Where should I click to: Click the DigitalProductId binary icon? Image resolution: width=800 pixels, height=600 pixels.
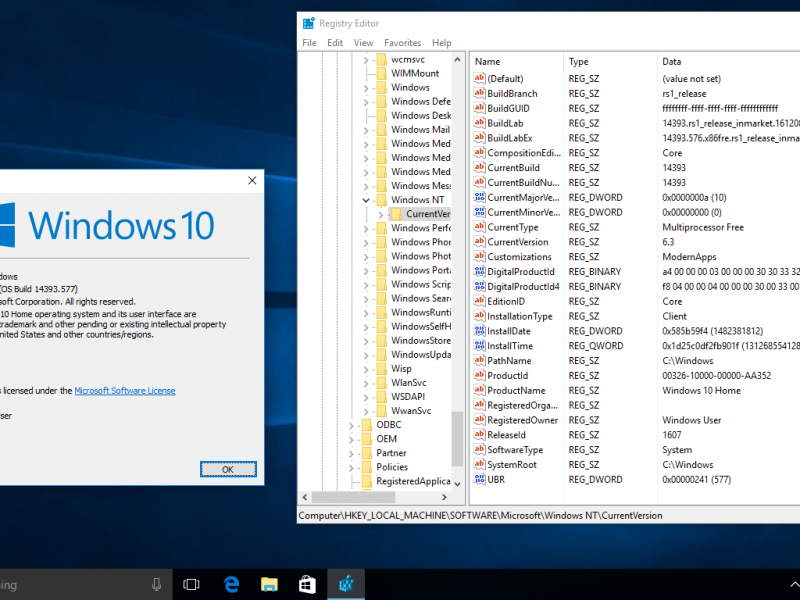[479, 271]
